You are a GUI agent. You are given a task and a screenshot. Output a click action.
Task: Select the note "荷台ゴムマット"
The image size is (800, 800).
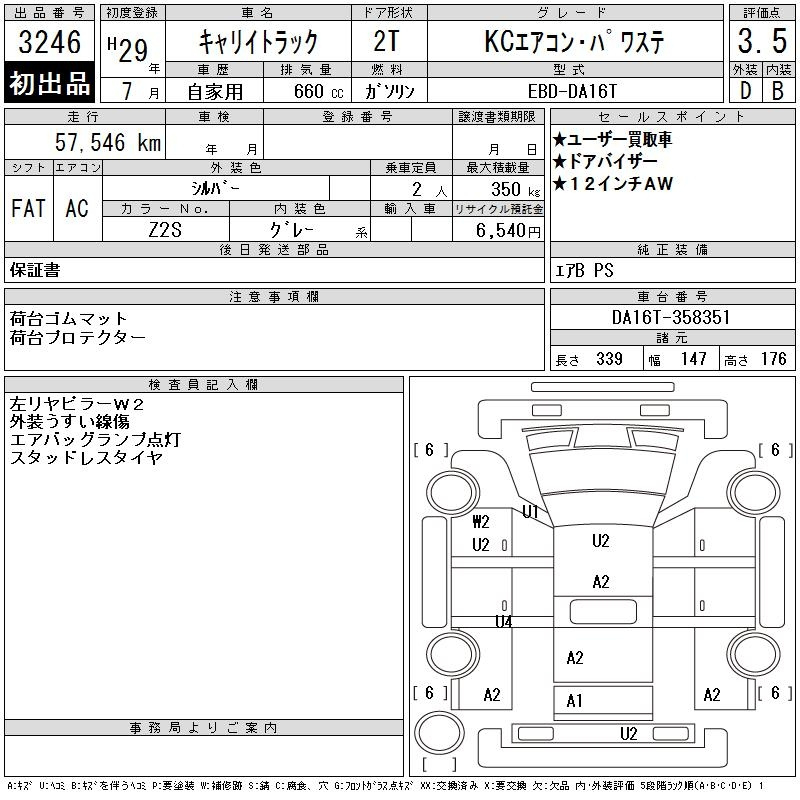tap(68, 319)
